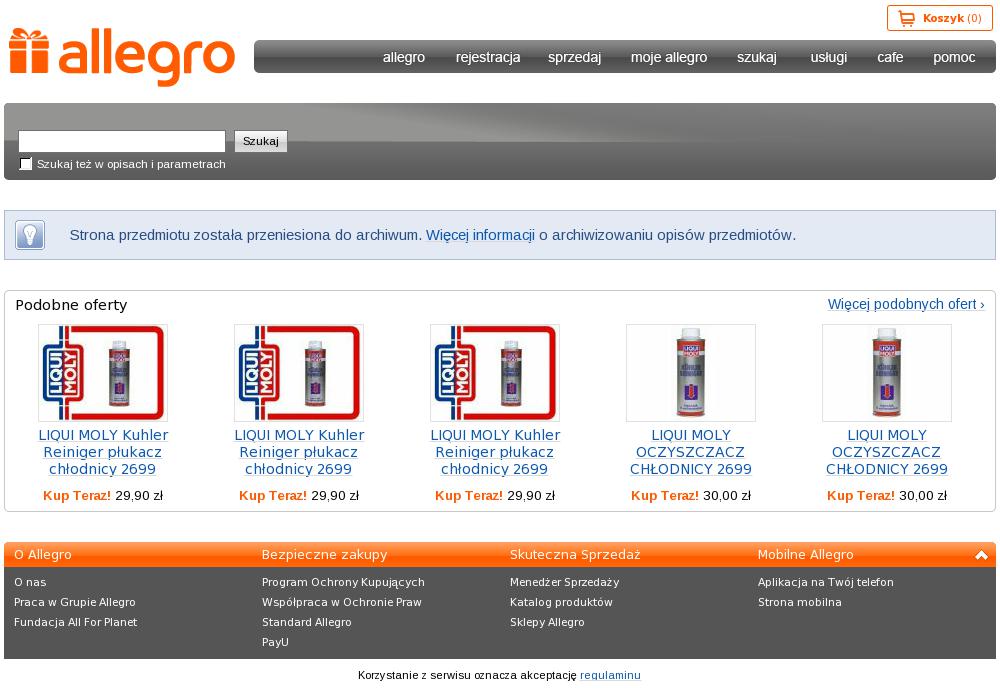
Task: Click the allegro gift logo
Action: click(122, 57)
